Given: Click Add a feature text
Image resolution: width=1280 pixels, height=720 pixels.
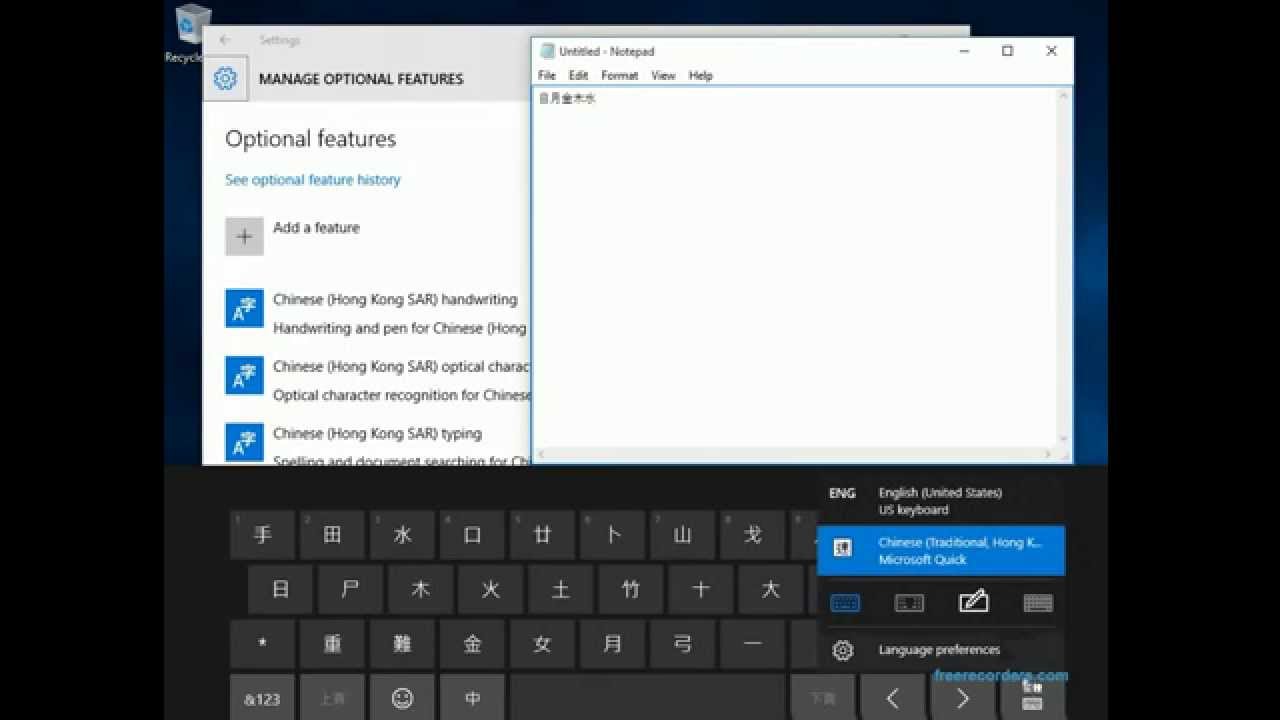Looking at the screenshot, I should [x=316, y=228].
